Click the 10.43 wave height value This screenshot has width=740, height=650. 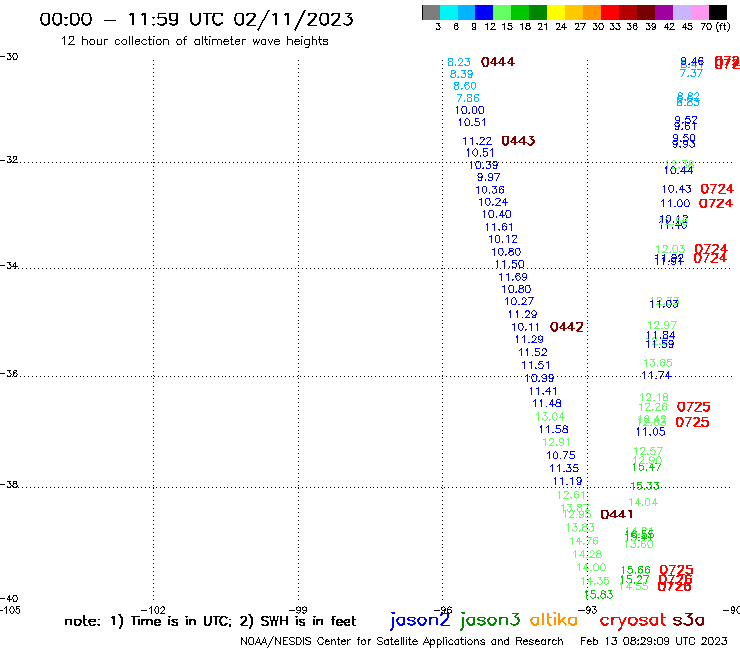676,189
